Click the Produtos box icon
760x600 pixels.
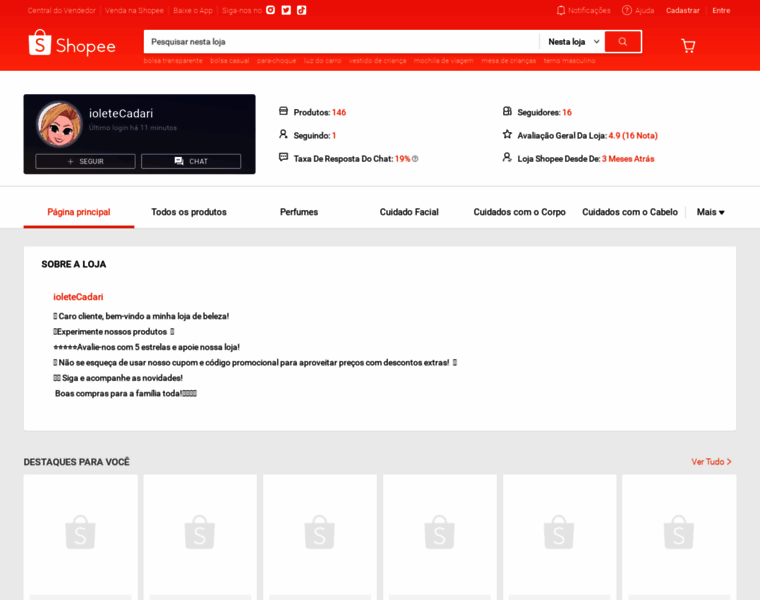point(284,111)
